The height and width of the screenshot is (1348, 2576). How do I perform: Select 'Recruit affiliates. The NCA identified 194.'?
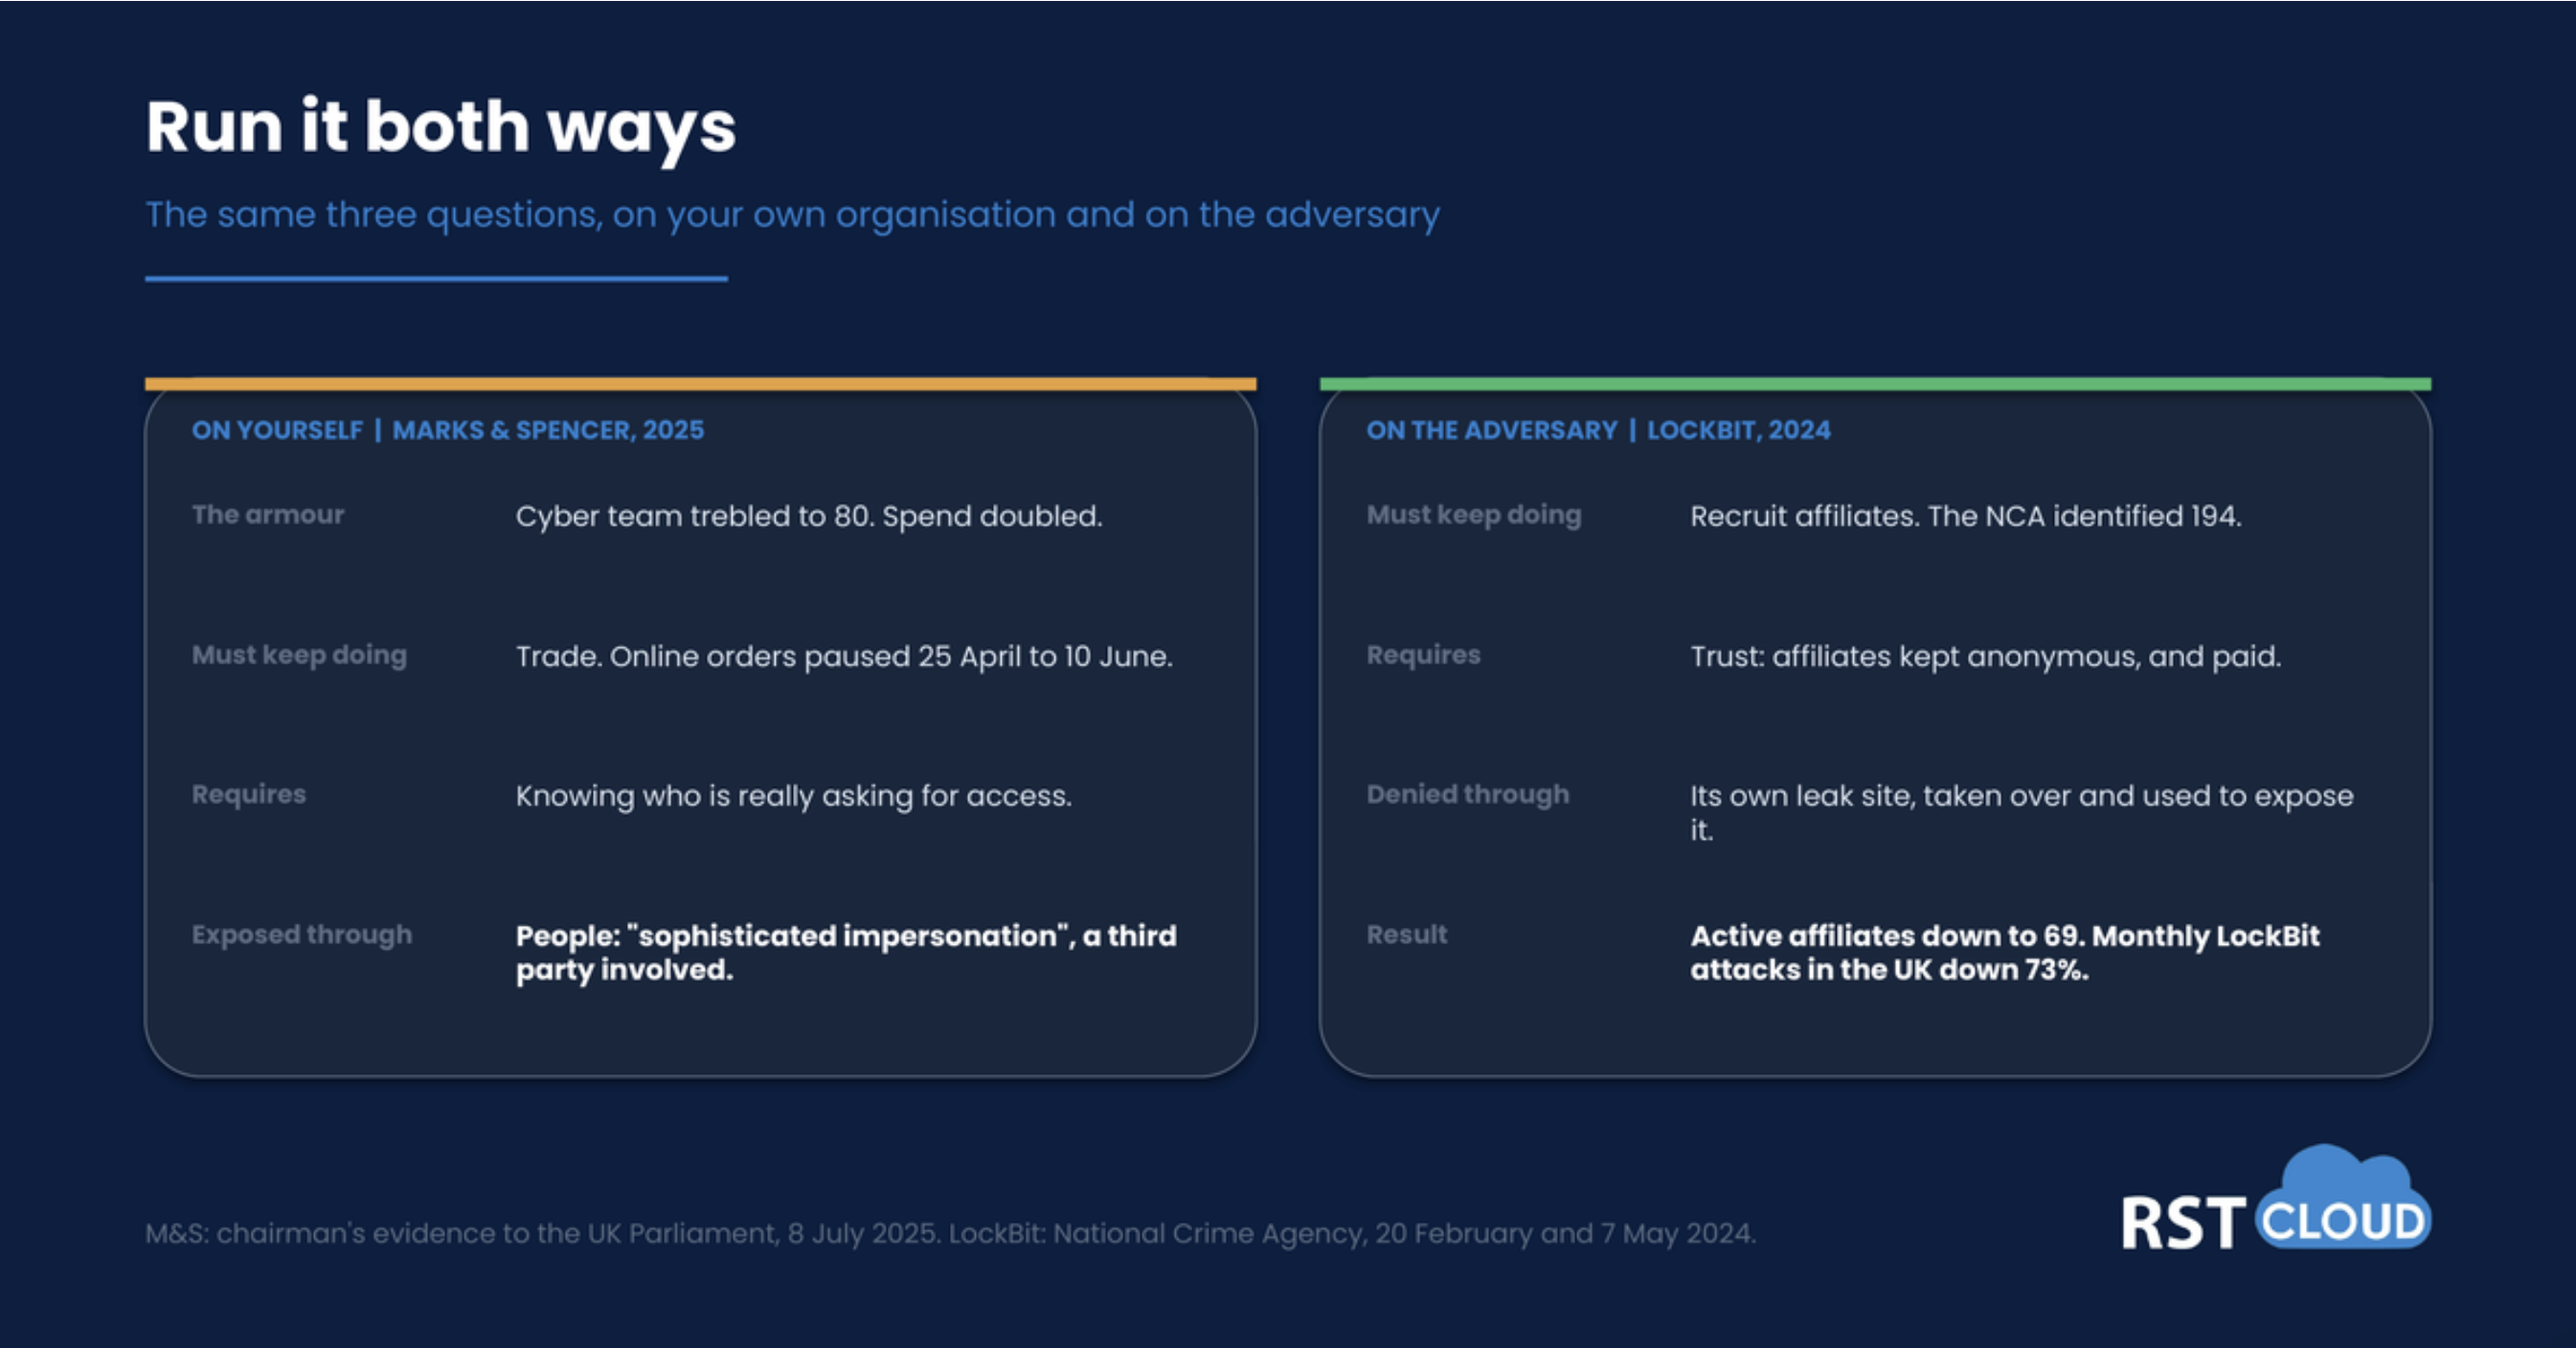[x=1966, y=516]
